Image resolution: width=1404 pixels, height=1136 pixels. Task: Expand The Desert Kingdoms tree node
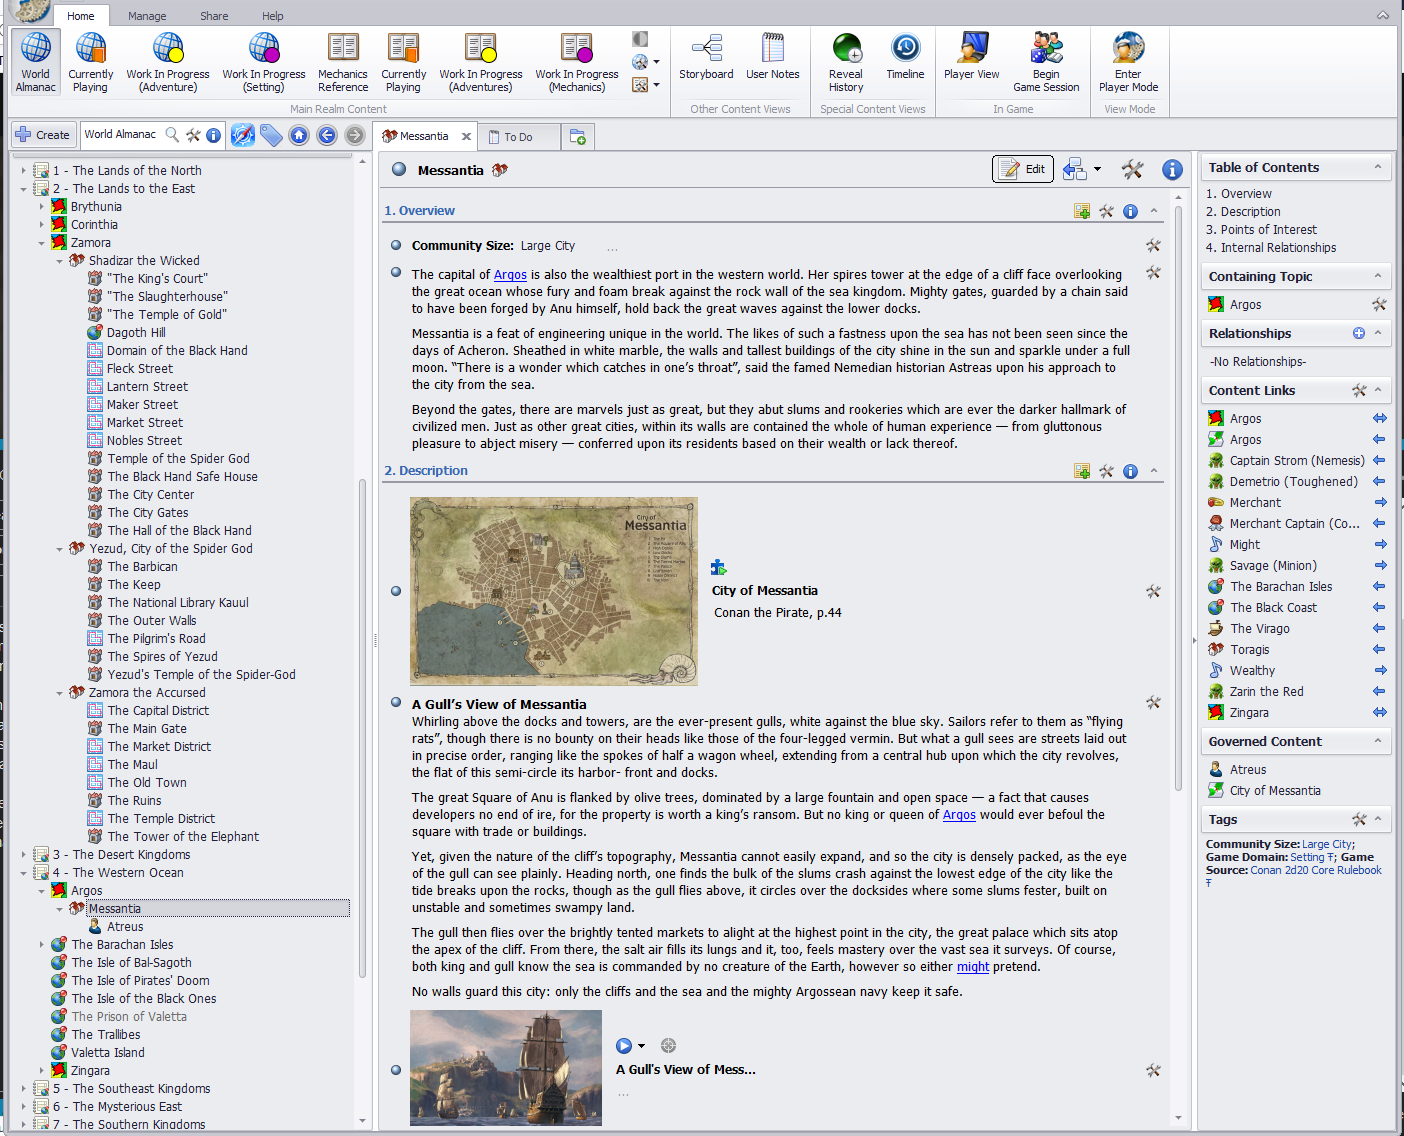click(x=24, y=855)
